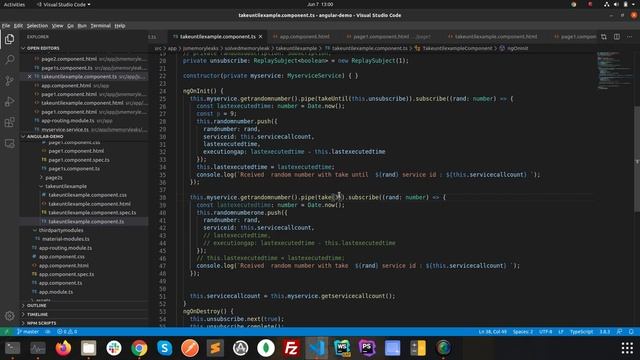The width and height of the screenshot is (640, 360).
Task: Open editor More Actions ellipsis menu
Action: click(630, 37)
